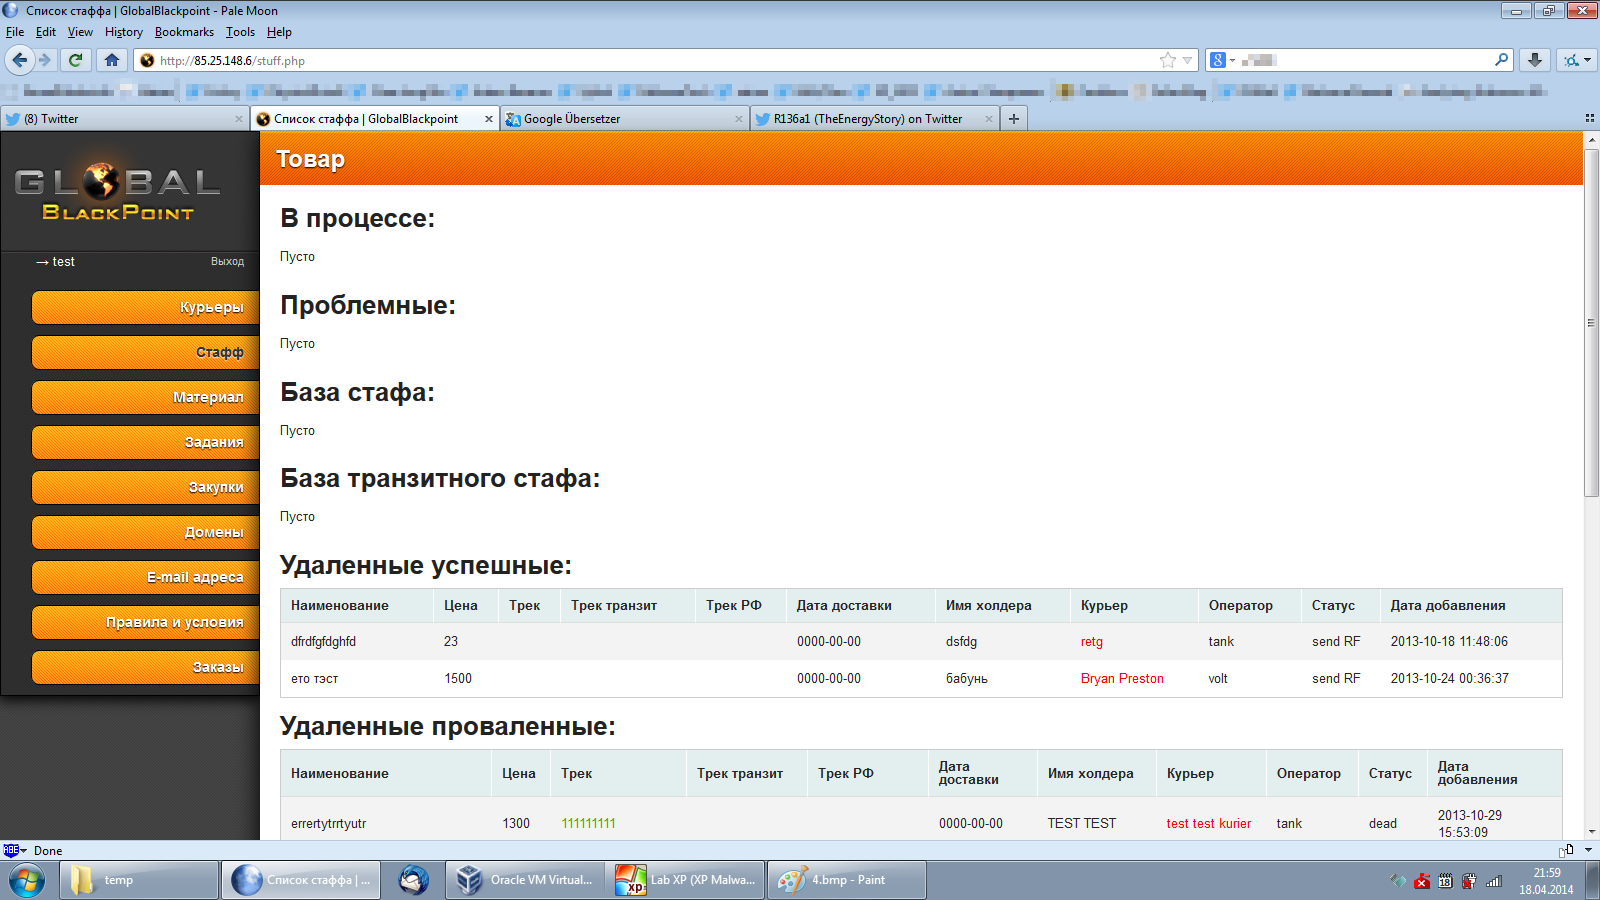
Task: Open the Материал sidebar section
Action: (x=145, y=397)
